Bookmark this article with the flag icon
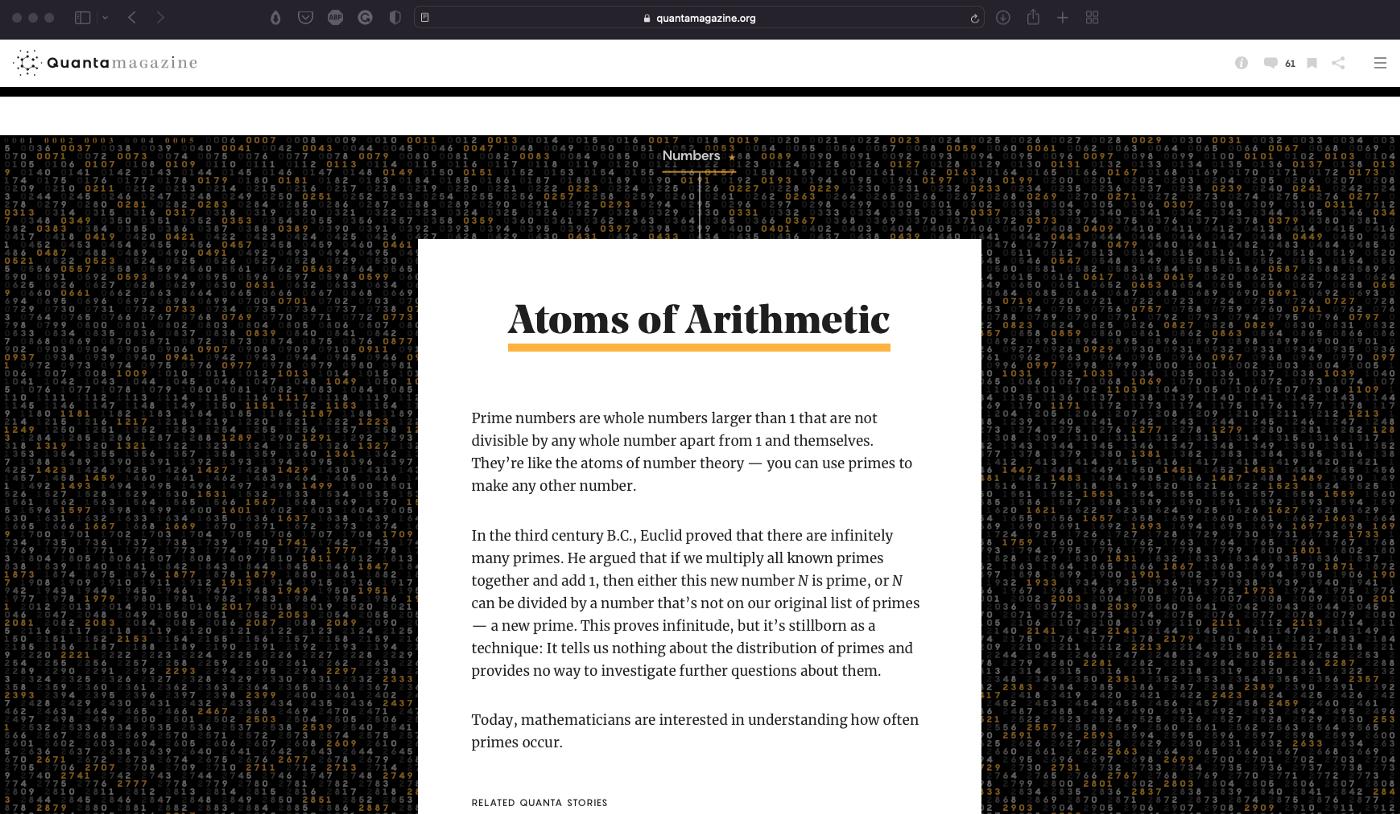The image size is (1400, 814). (1312, 63)
